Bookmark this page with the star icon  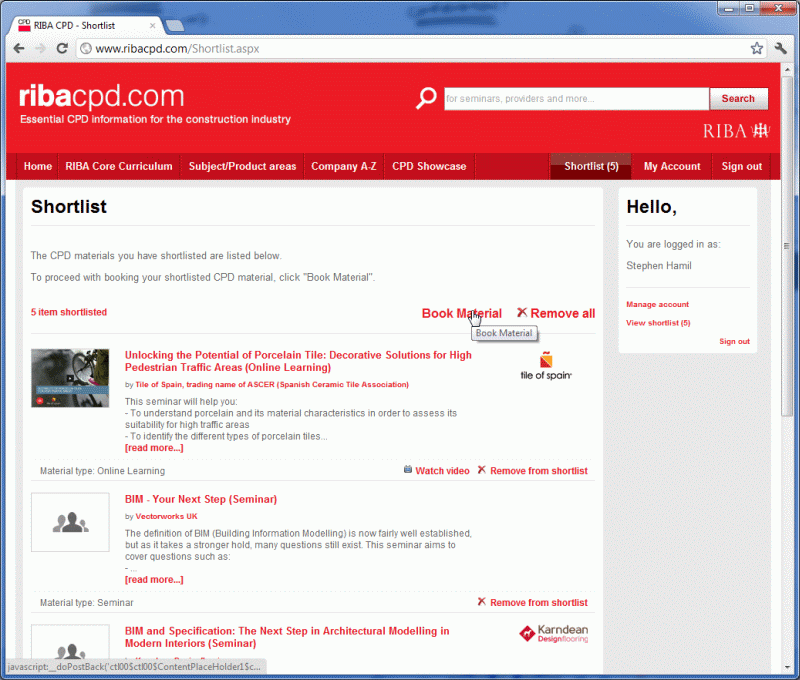point(757,48)
